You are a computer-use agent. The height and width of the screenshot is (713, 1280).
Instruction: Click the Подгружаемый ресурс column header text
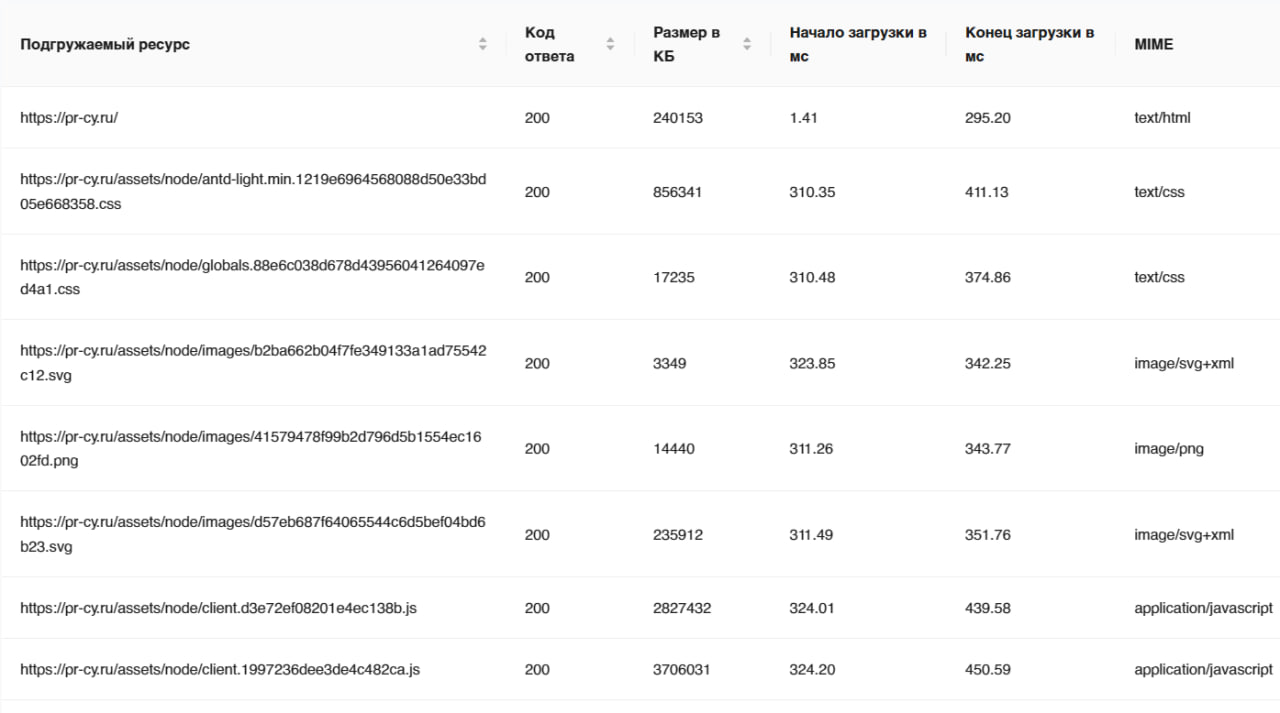coord(105,44)
